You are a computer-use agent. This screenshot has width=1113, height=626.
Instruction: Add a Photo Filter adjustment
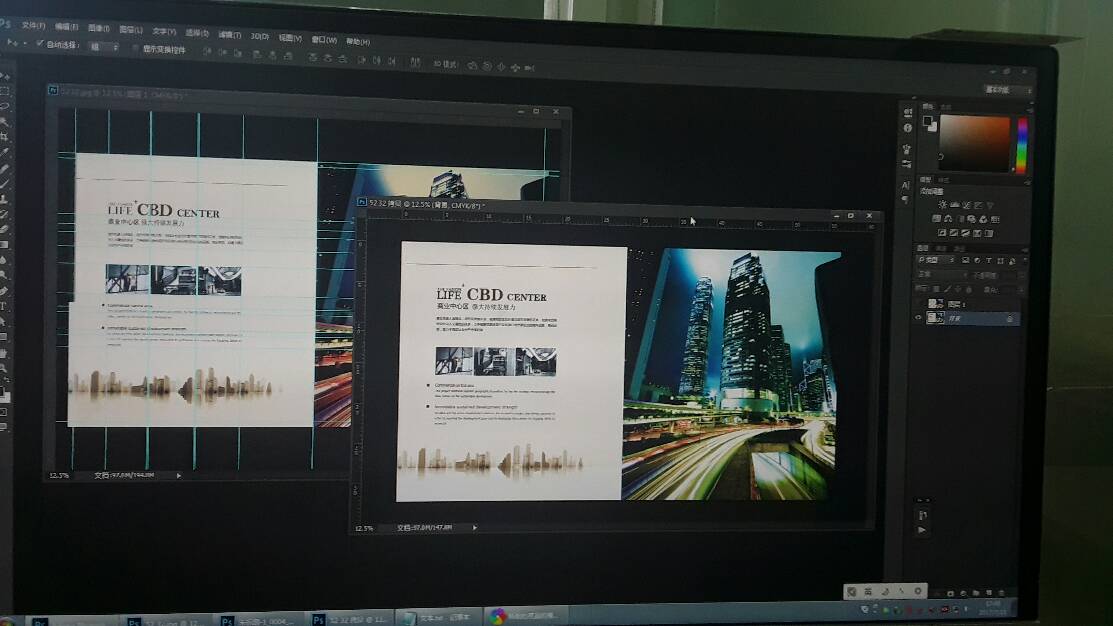click(x=971, y=219)
